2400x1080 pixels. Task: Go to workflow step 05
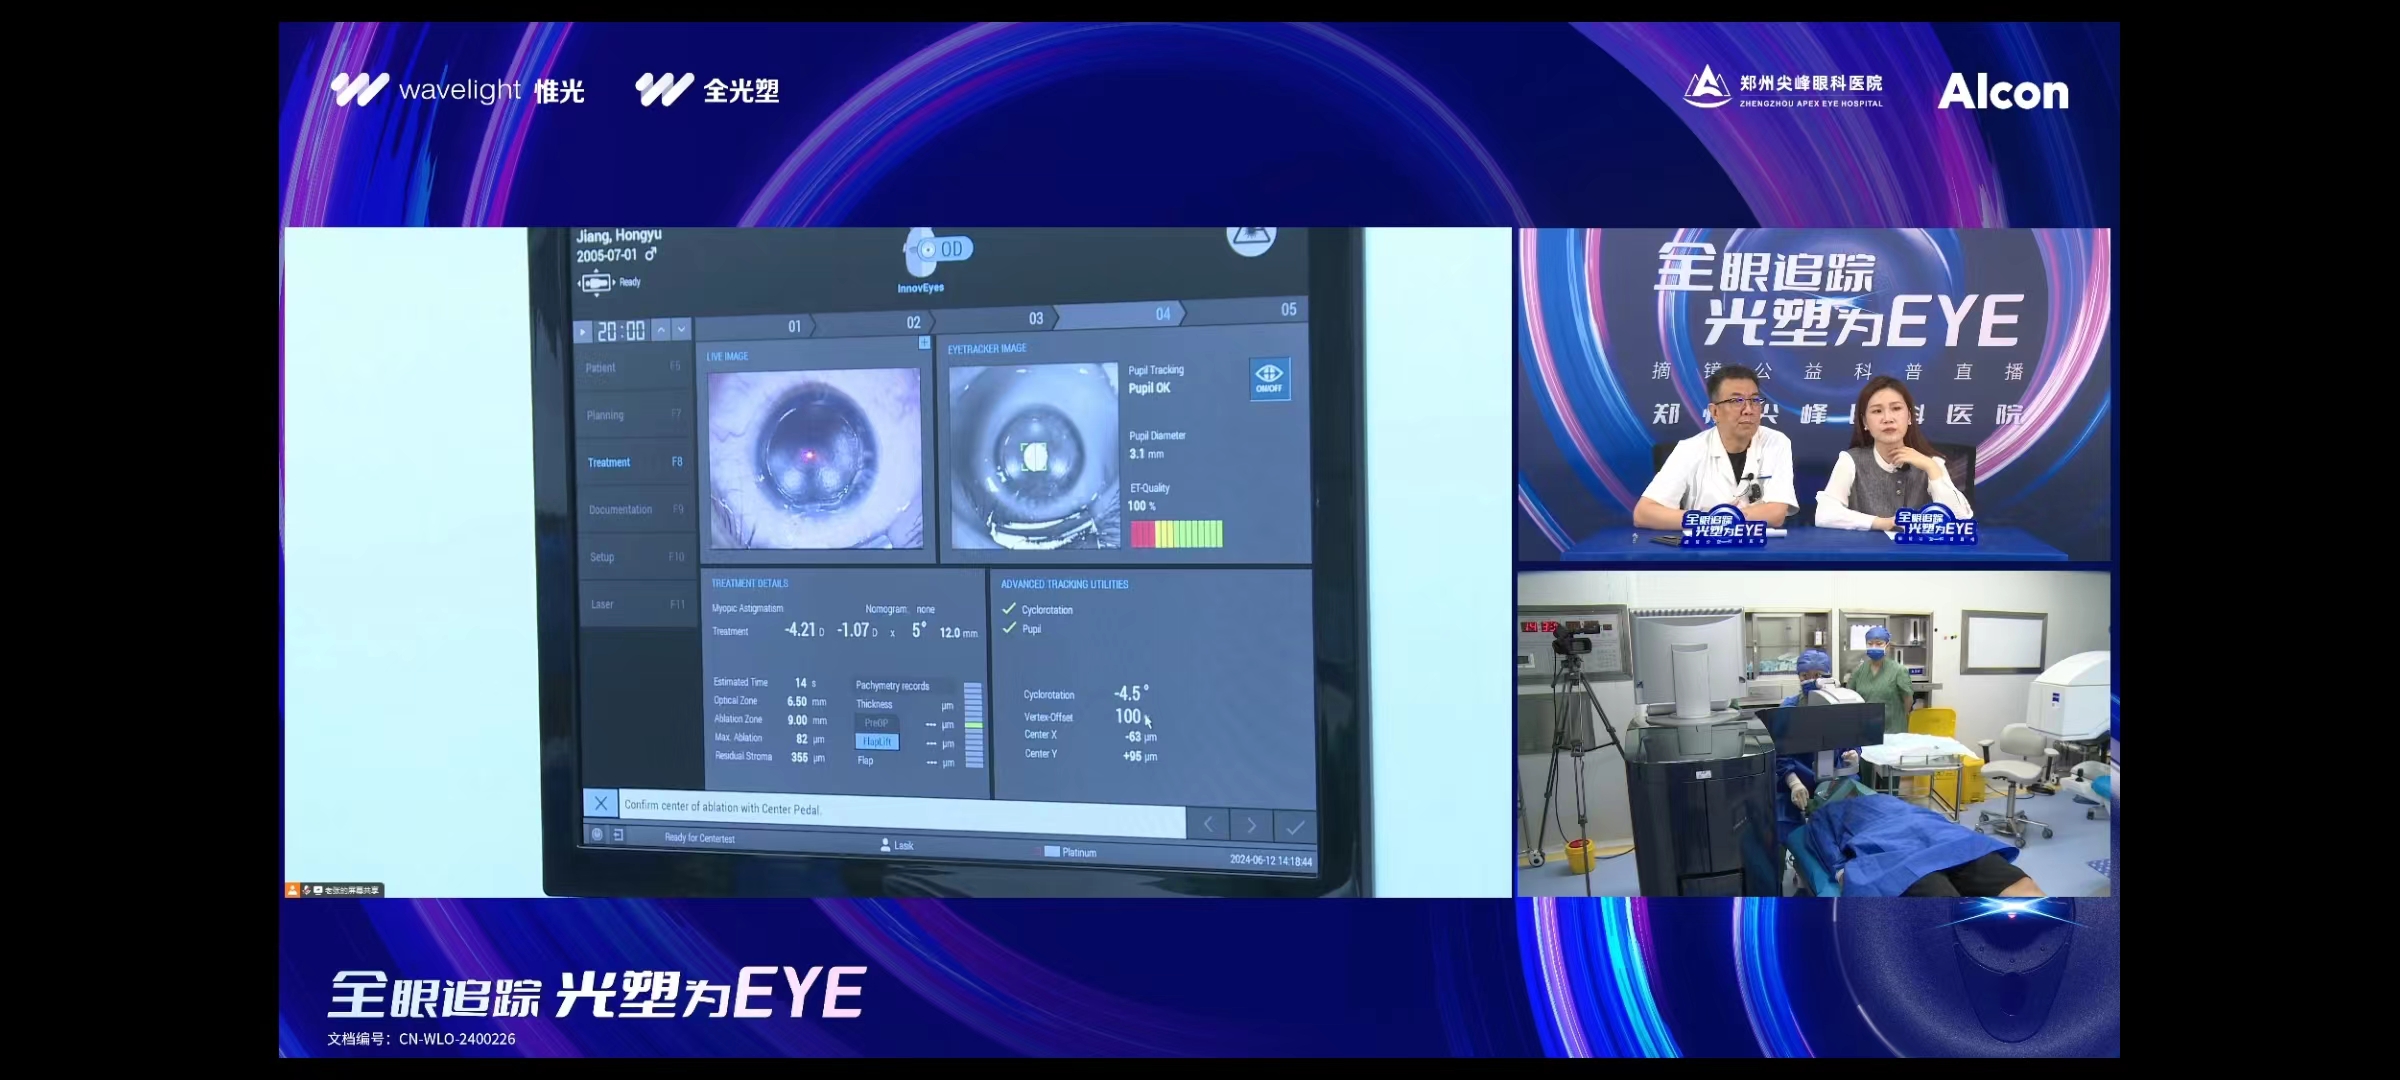coord(1248,310)
